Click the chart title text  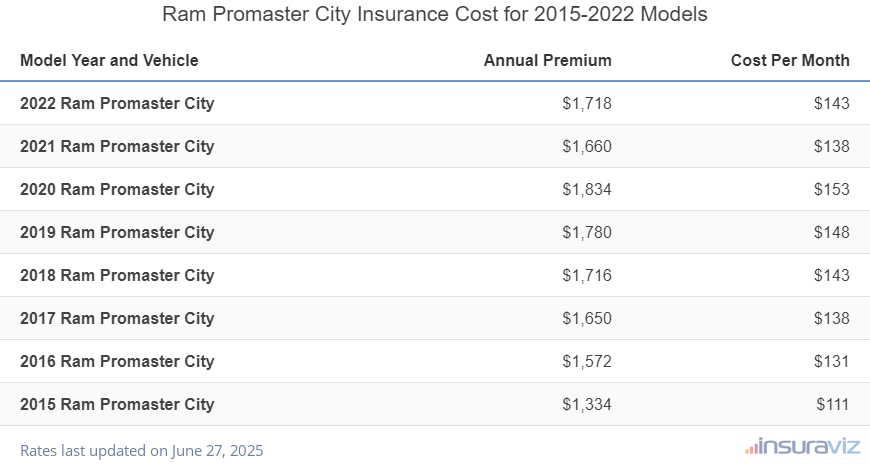[435, 15]
